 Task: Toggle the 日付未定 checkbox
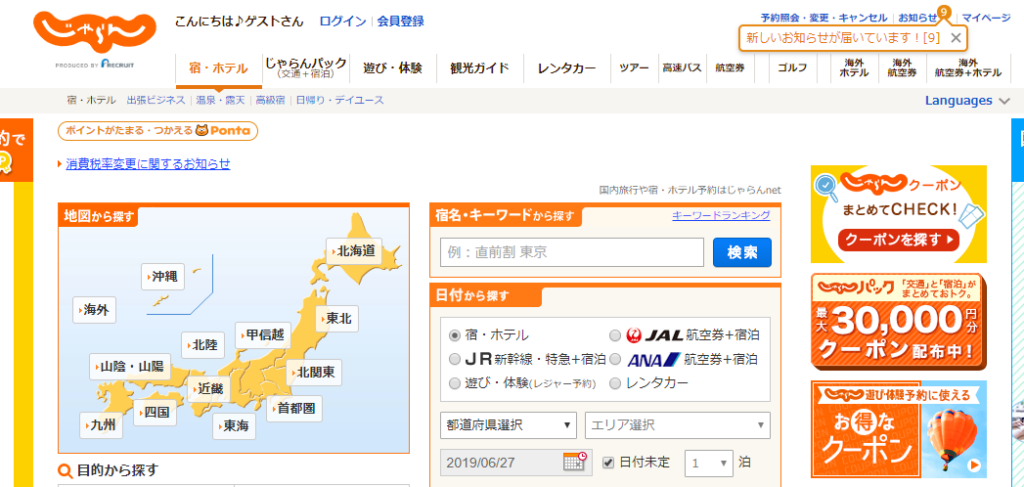pyautogui.click(x=609, y=462)
